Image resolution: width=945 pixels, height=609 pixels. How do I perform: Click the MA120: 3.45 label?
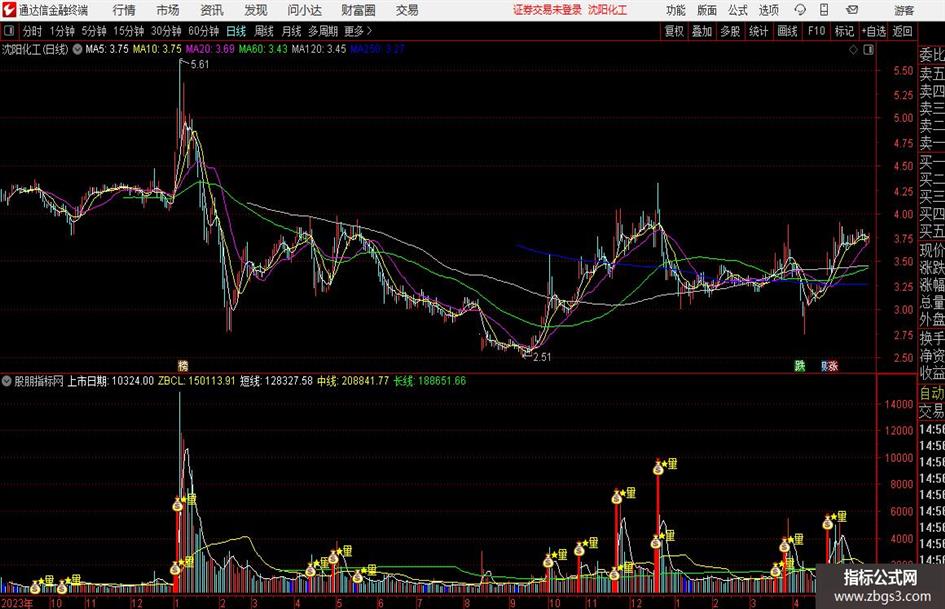[319, 49]
